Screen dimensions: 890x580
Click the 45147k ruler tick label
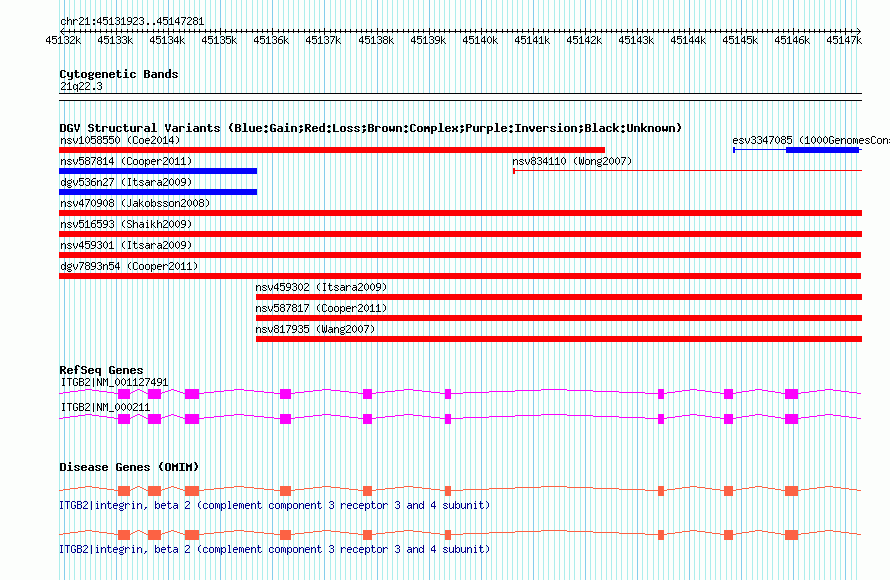[x=844, y=40]
